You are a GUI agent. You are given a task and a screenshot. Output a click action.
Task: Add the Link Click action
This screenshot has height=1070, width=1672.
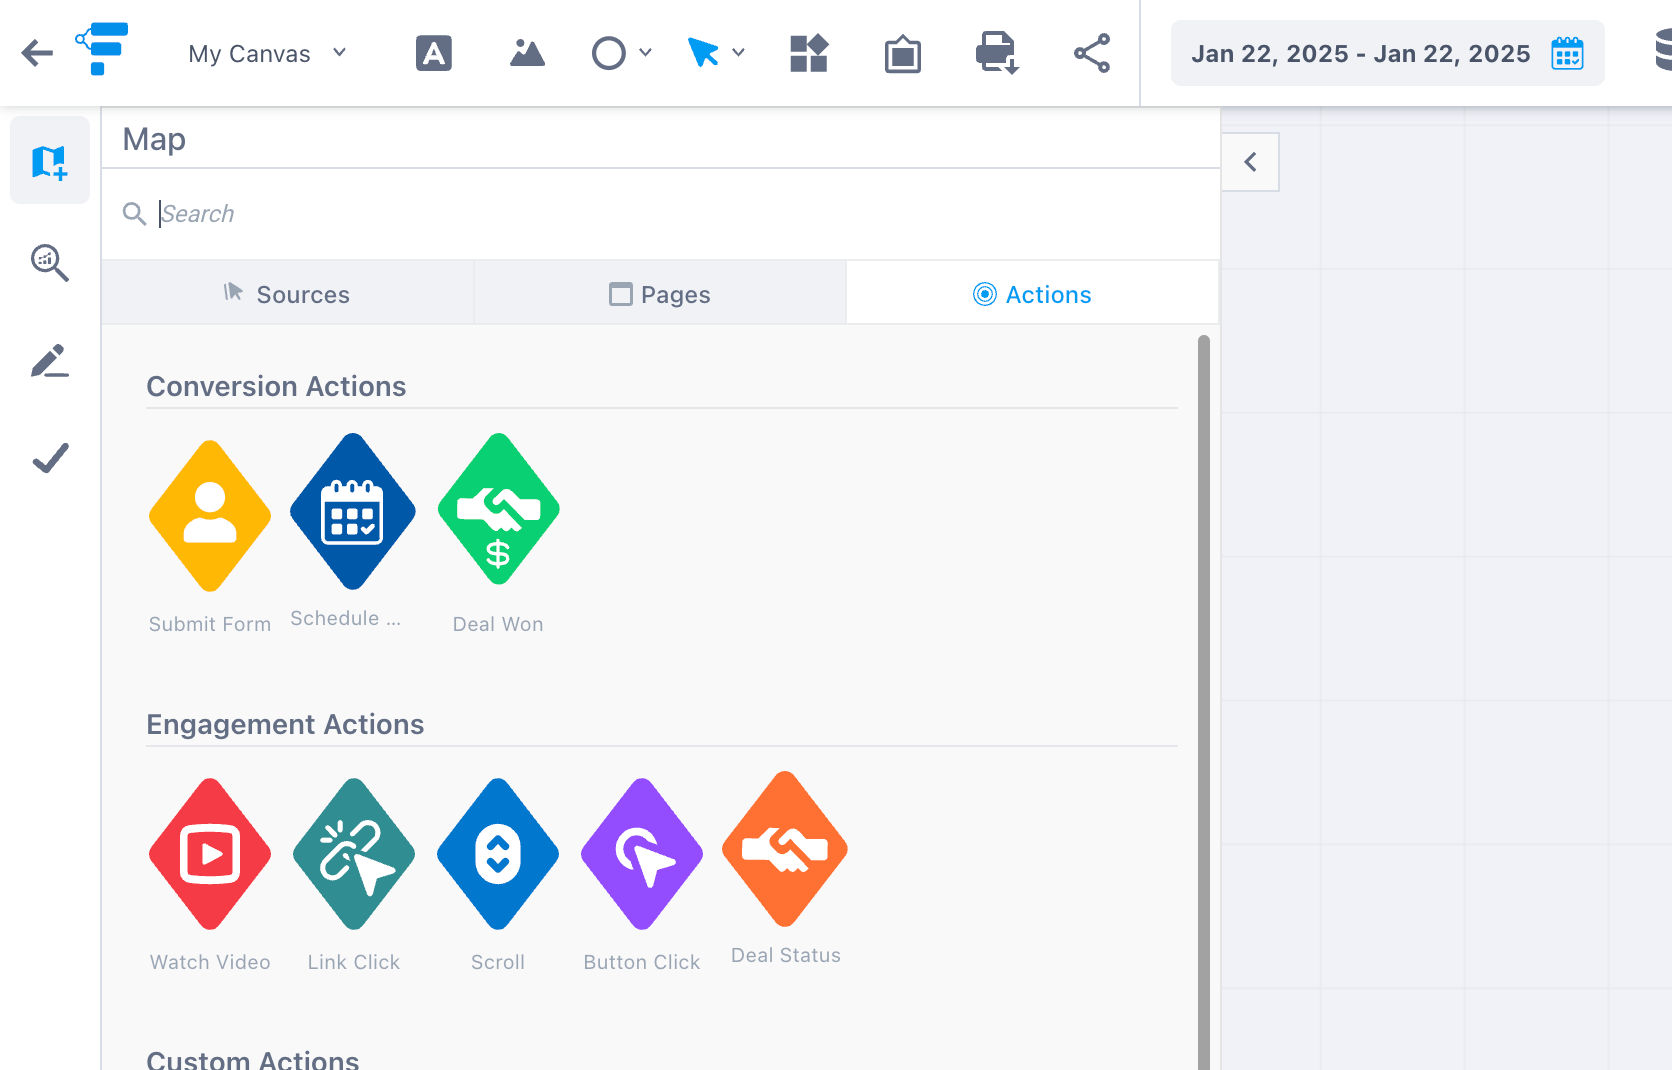coord(354,854)
